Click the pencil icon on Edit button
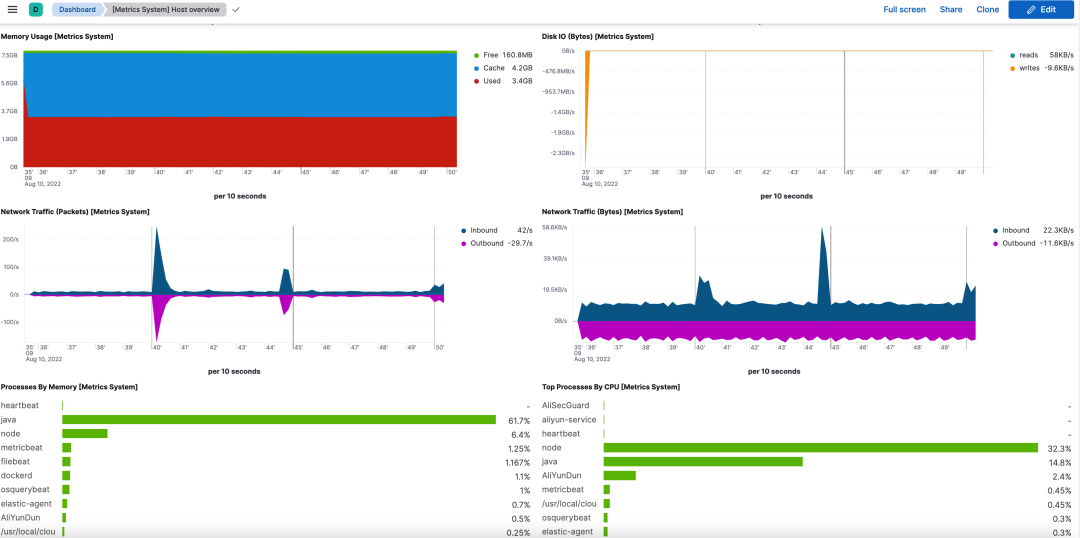This screenshot has width=1080, height=538. point(1030,10)
